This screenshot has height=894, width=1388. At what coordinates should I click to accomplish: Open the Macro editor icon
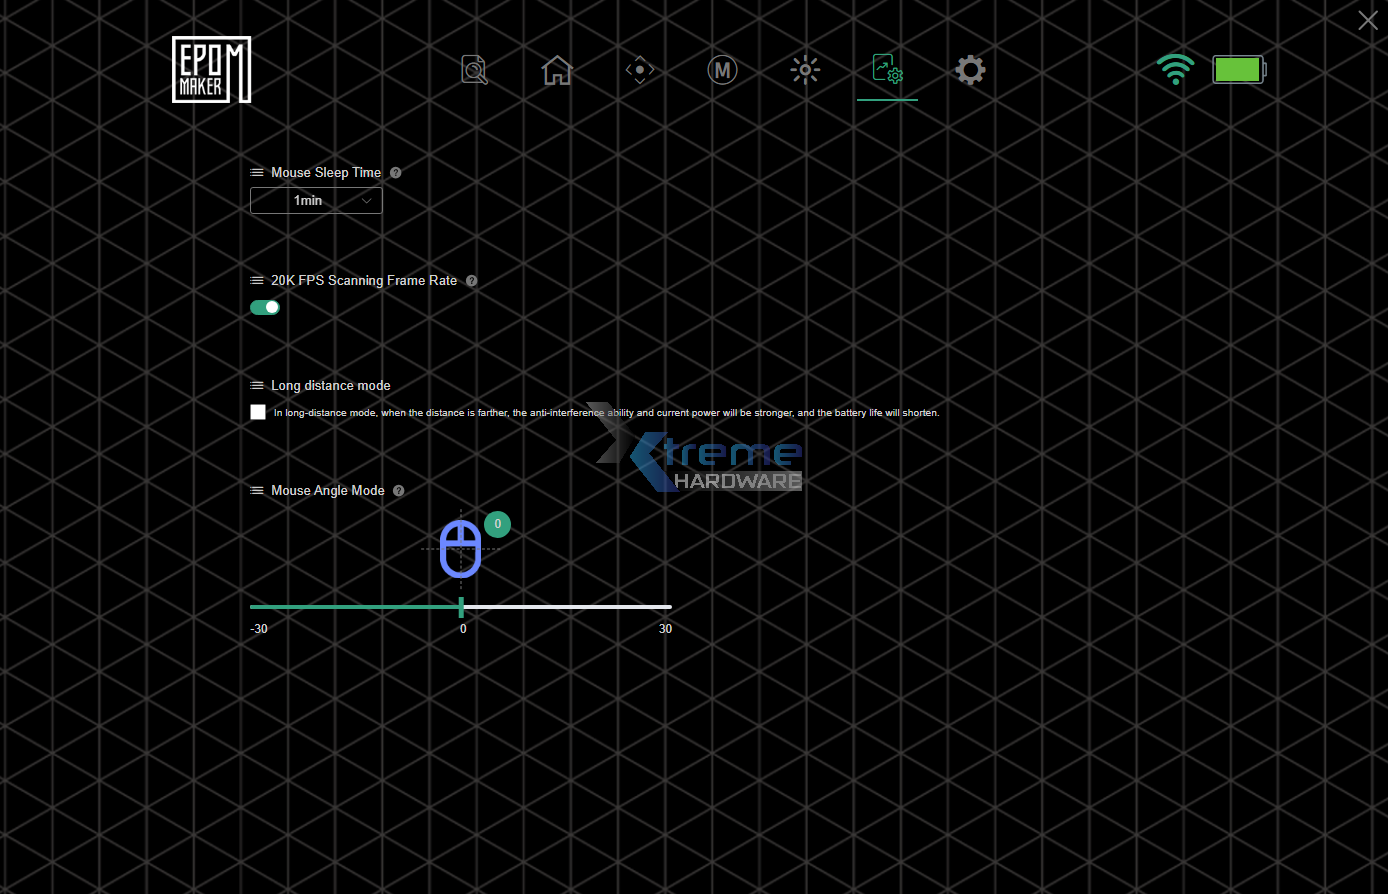(722, 70)
